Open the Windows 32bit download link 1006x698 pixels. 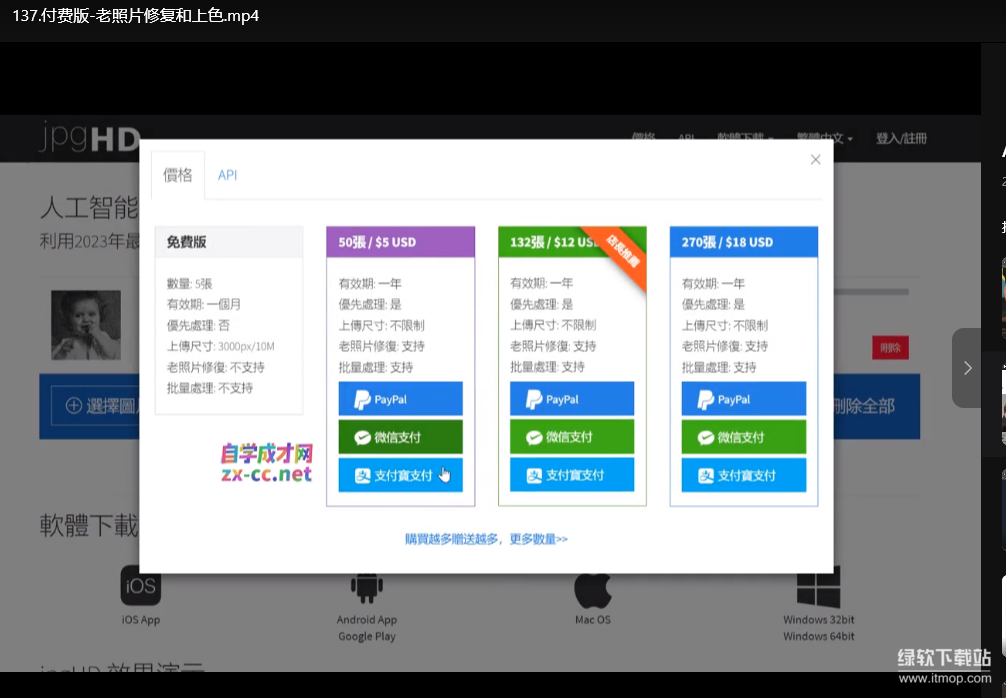(819, 620)
